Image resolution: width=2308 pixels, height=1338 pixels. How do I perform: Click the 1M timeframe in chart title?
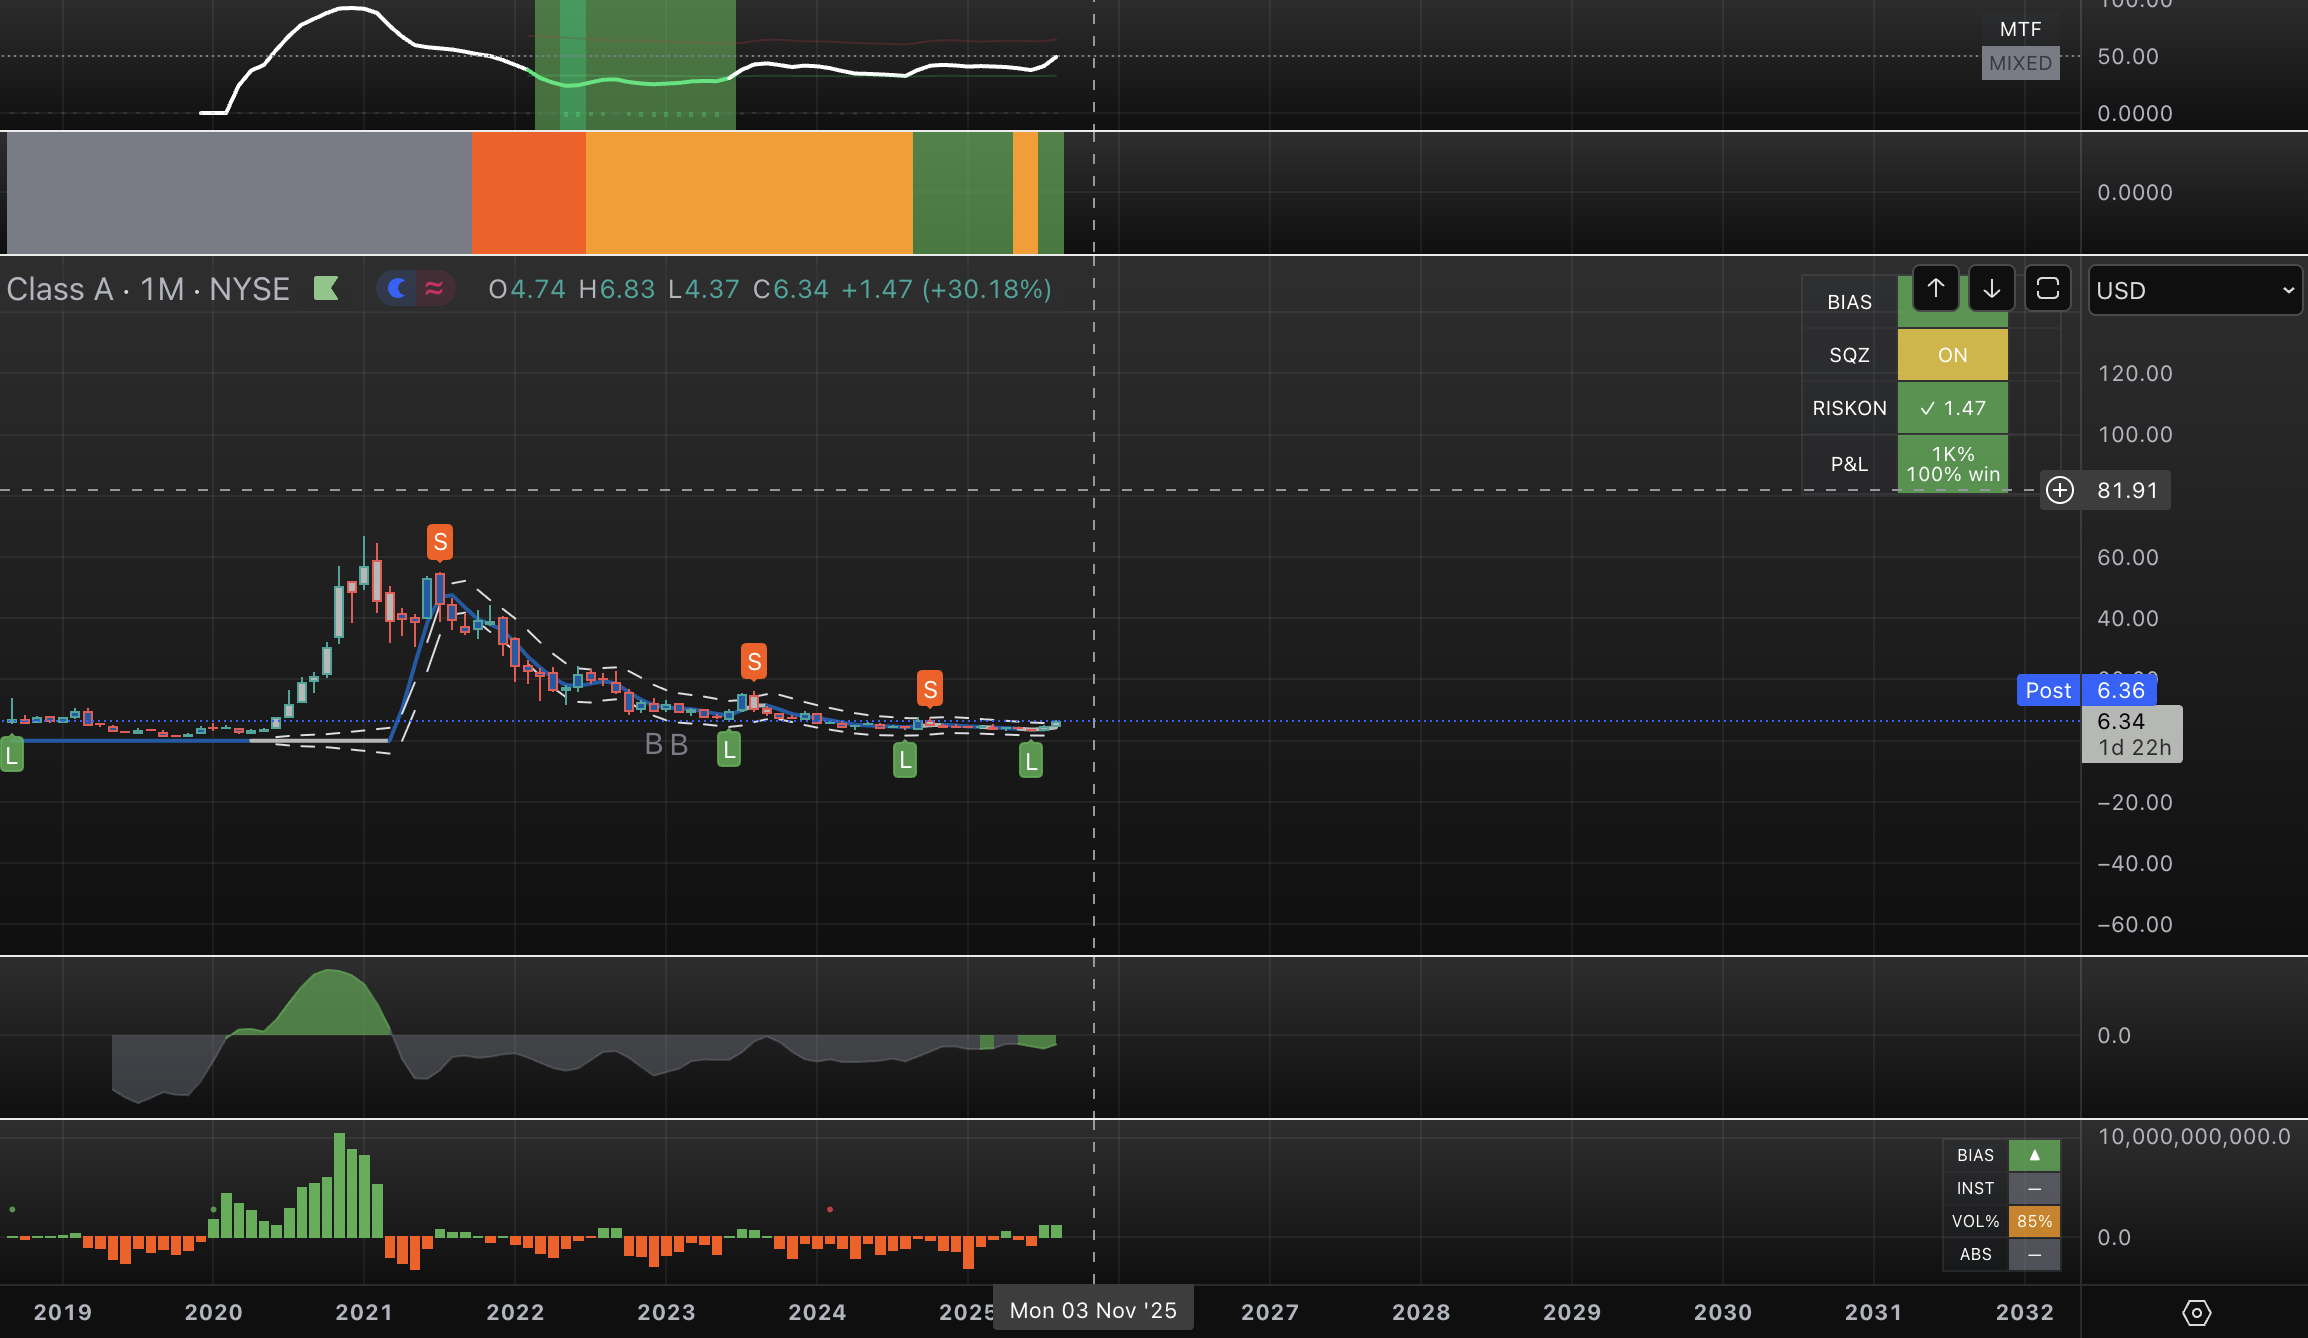pyautogui.click(x=162, y=289)
